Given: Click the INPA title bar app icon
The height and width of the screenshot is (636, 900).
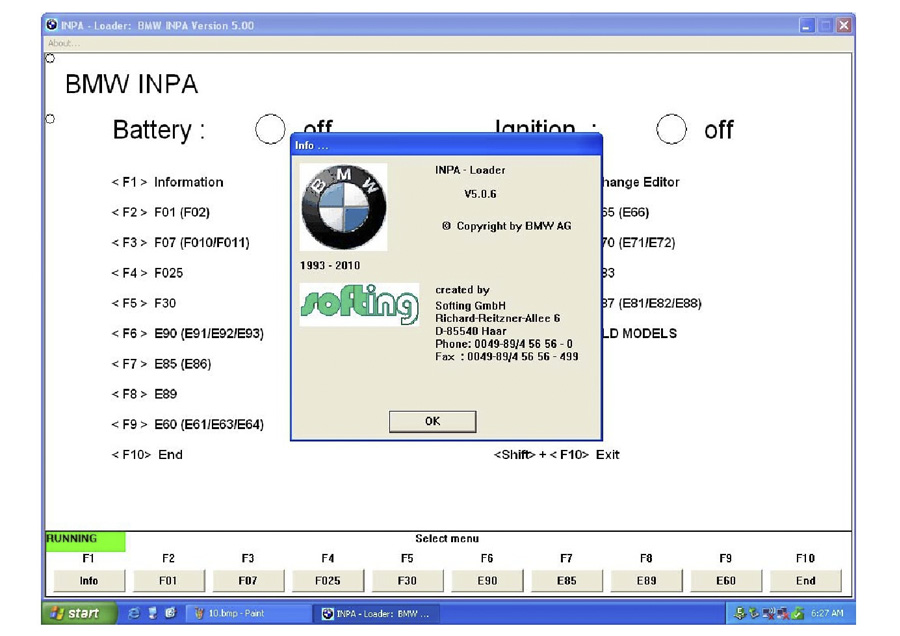Looking at the screenshot, I should [52, 25].
